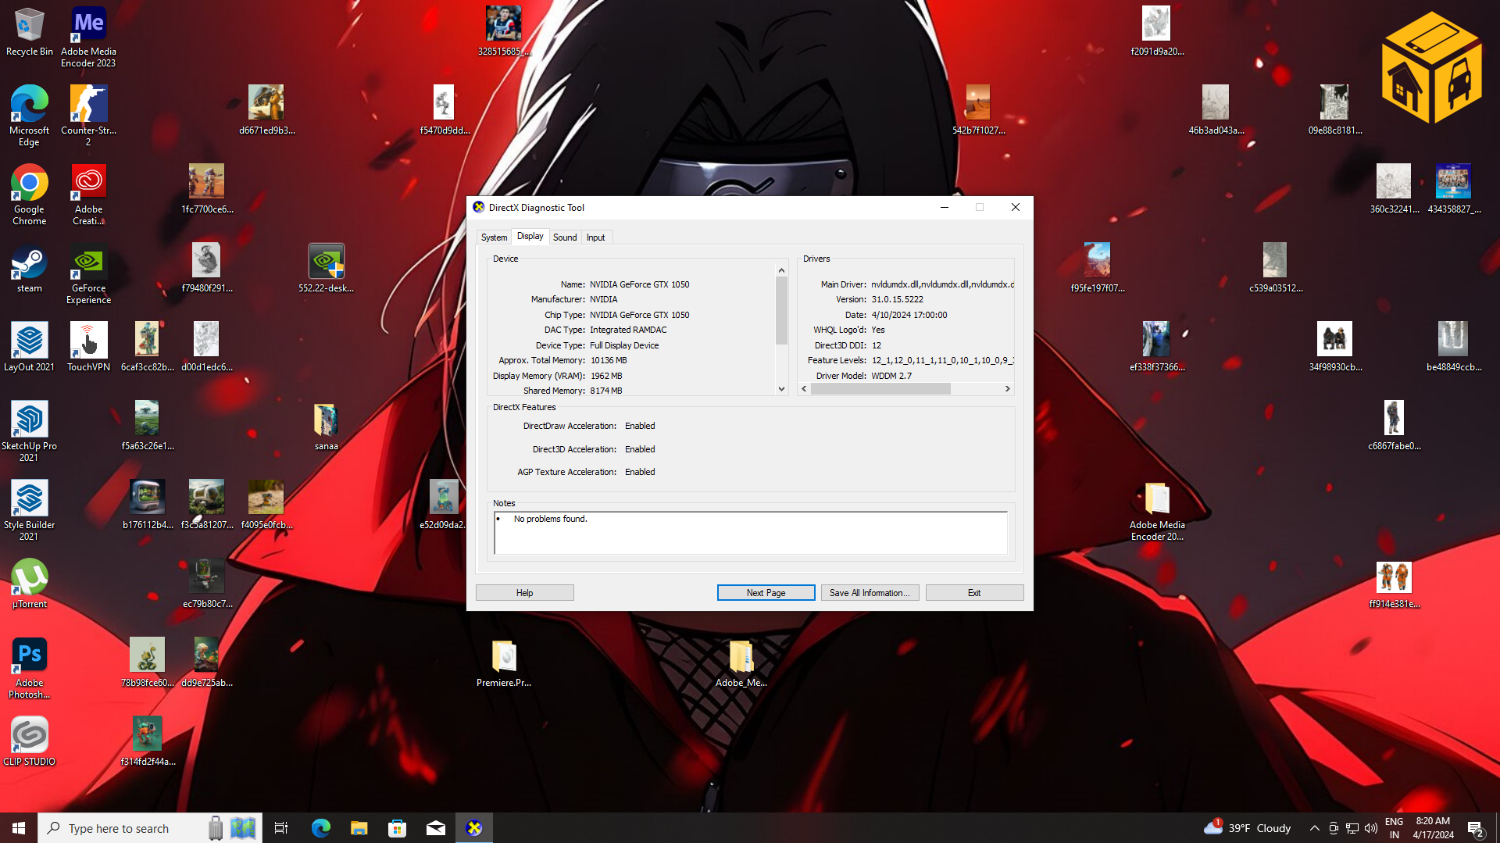Click the Device vertical scrollbar thumb
Viewport: 1500px width, 843px height.
(782, 310)
